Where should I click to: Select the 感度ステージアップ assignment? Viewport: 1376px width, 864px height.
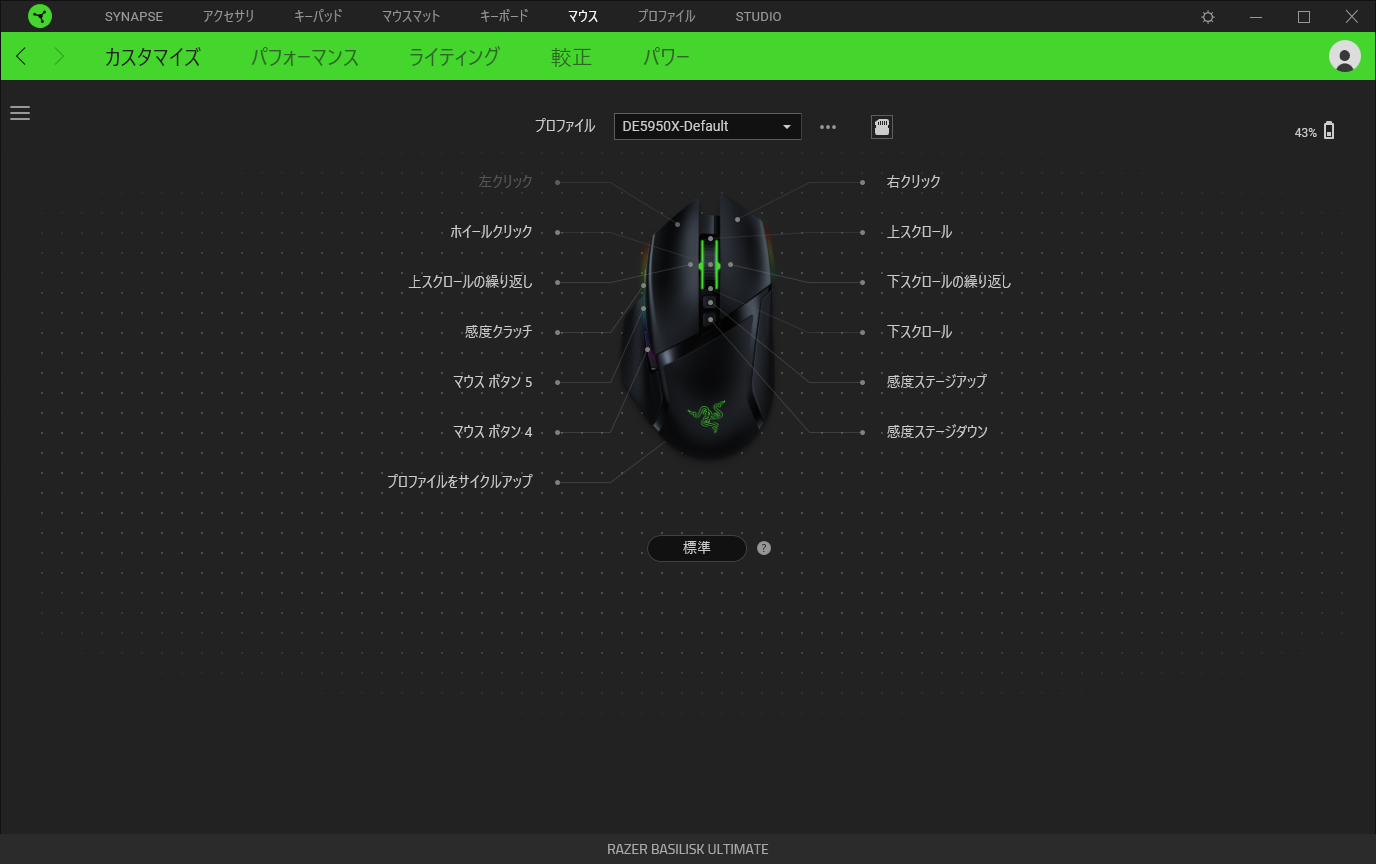pos(937,382)
